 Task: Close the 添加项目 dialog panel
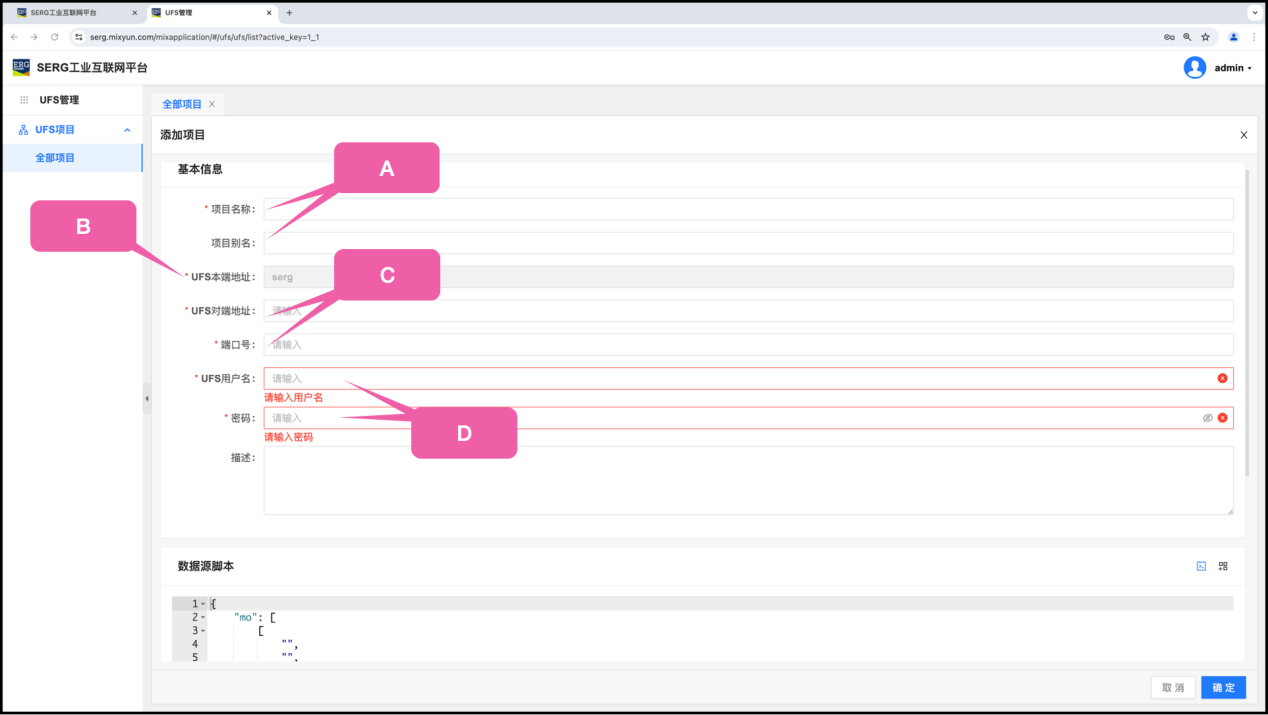pyautogui.click(x=1243, y=135)
